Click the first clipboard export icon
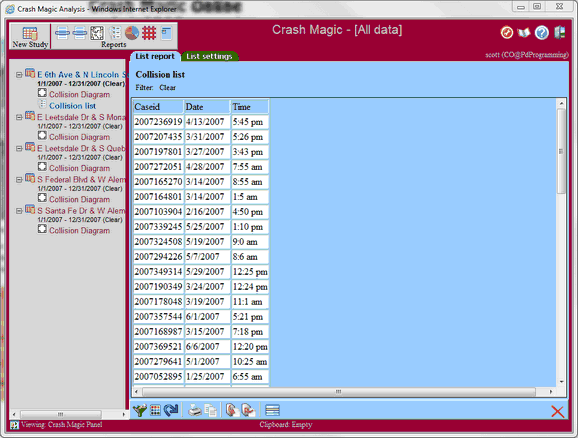The height and width of the screenshot is (438, 578). tap(232, 410)
